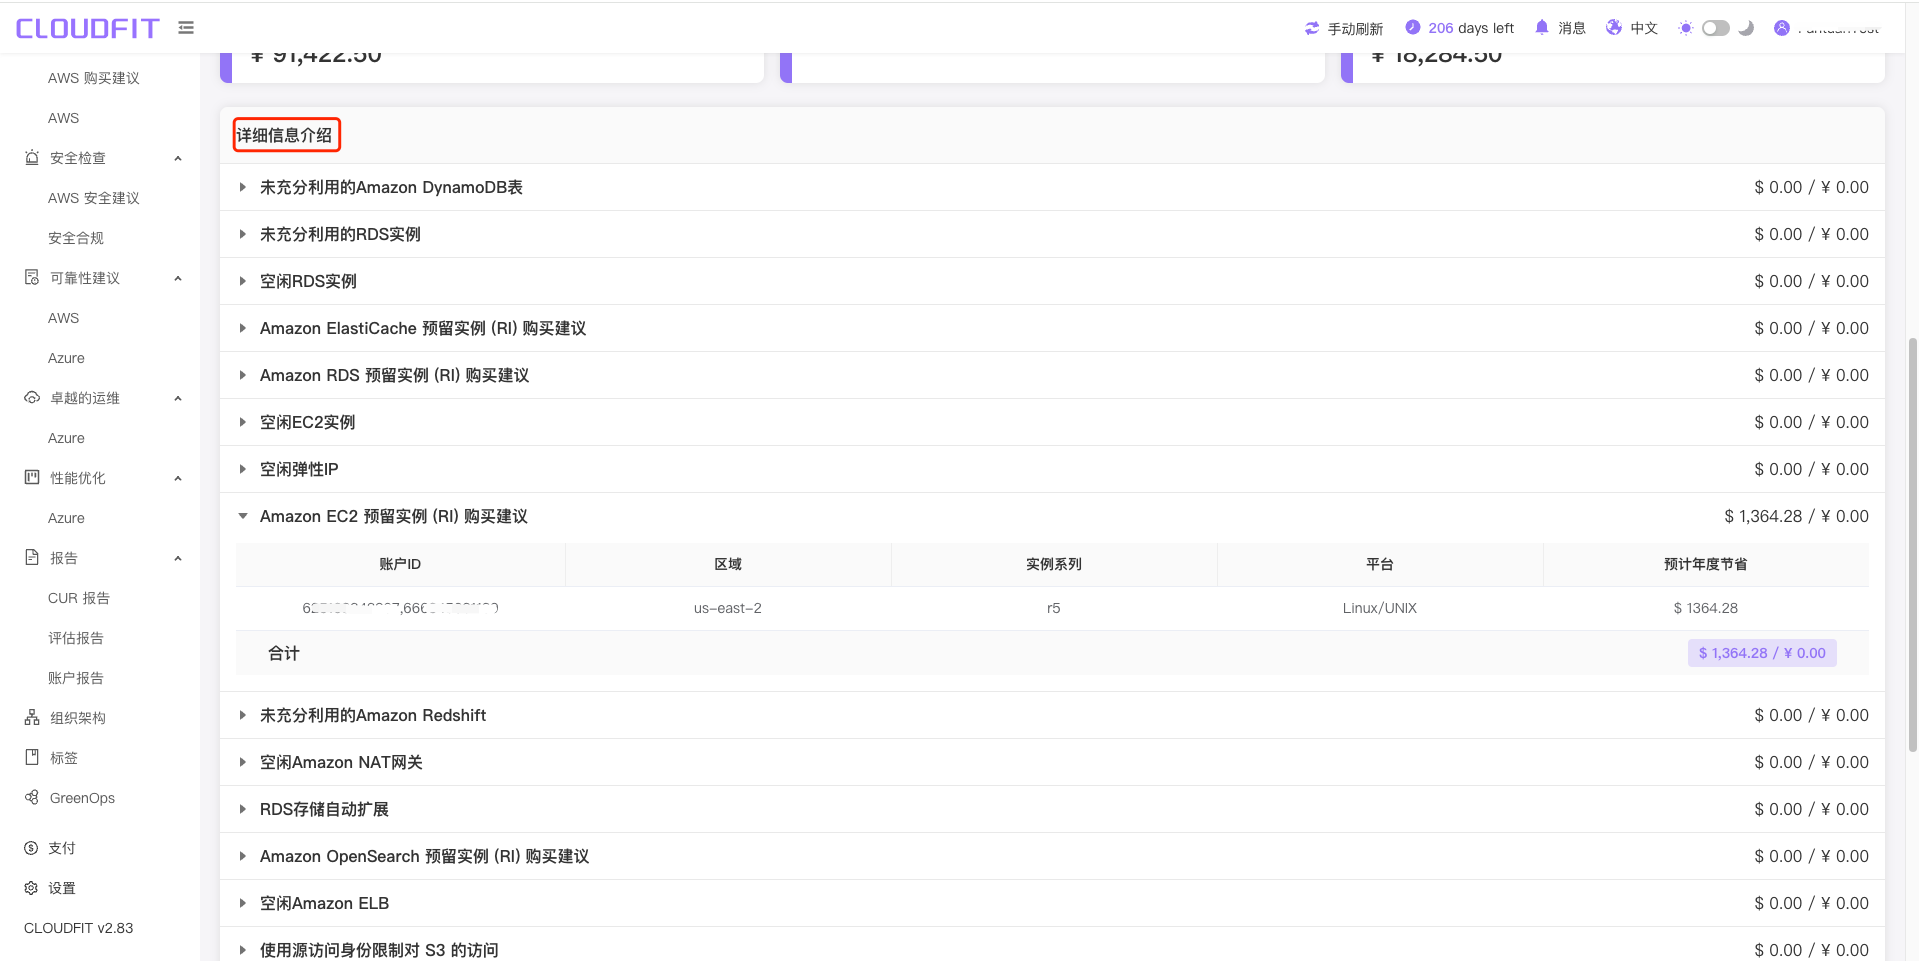Click the GreenOps leaf icon

point(32,797)
